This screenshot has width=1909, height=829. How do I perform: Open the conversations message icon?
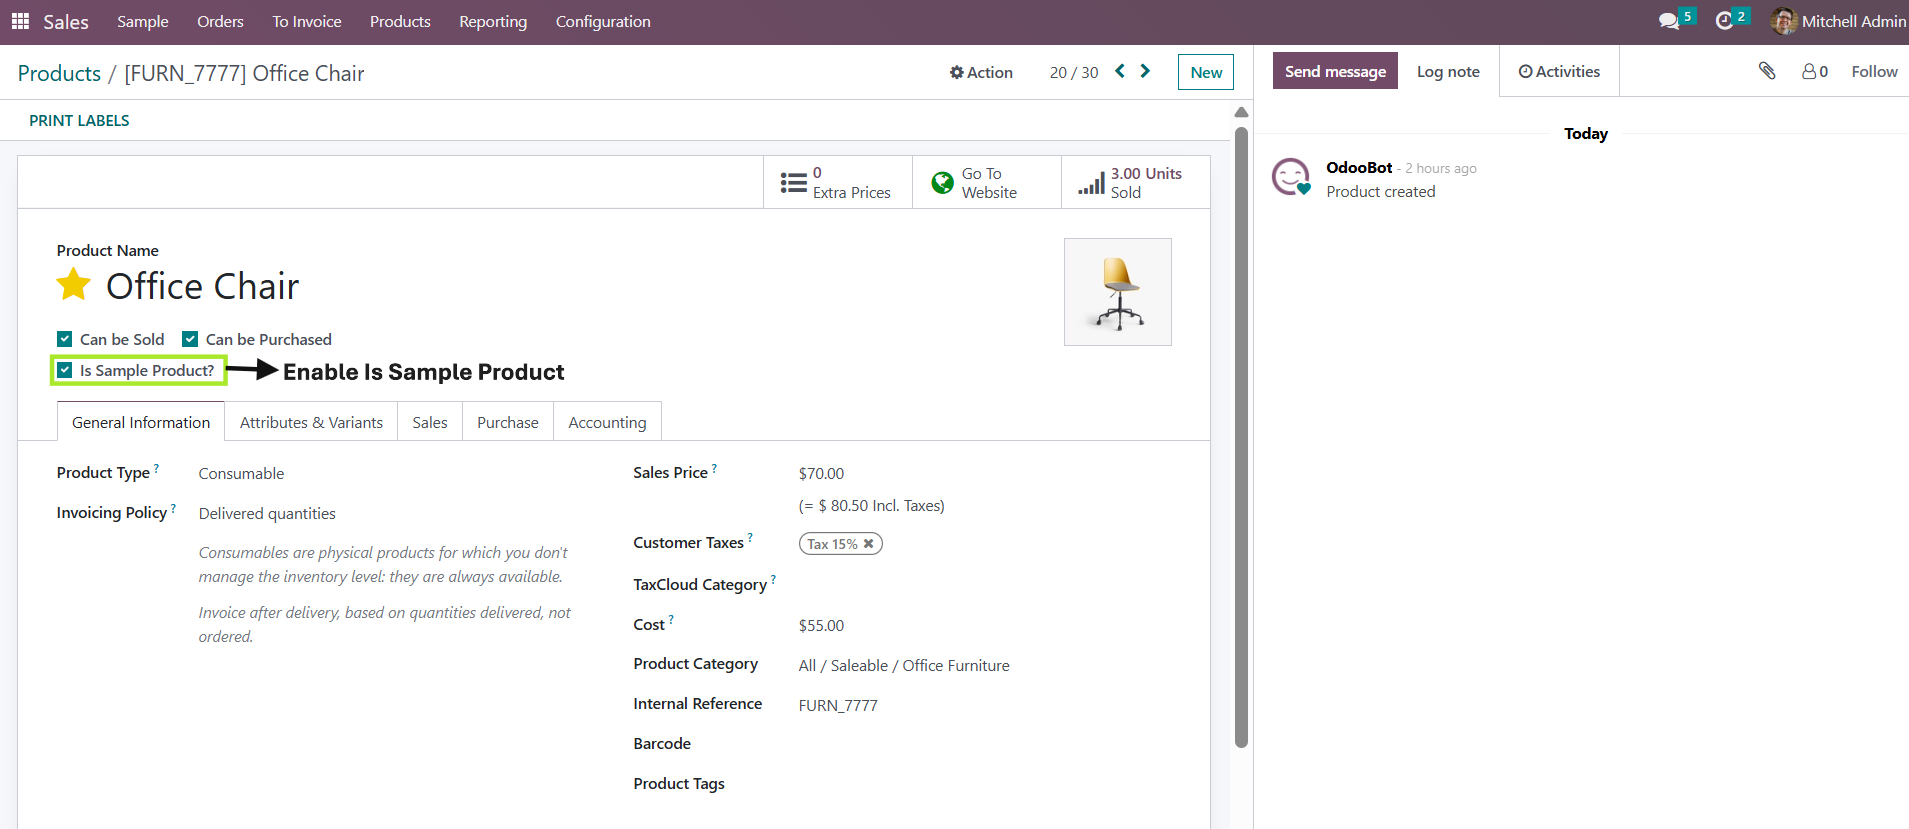[1669, 21]
